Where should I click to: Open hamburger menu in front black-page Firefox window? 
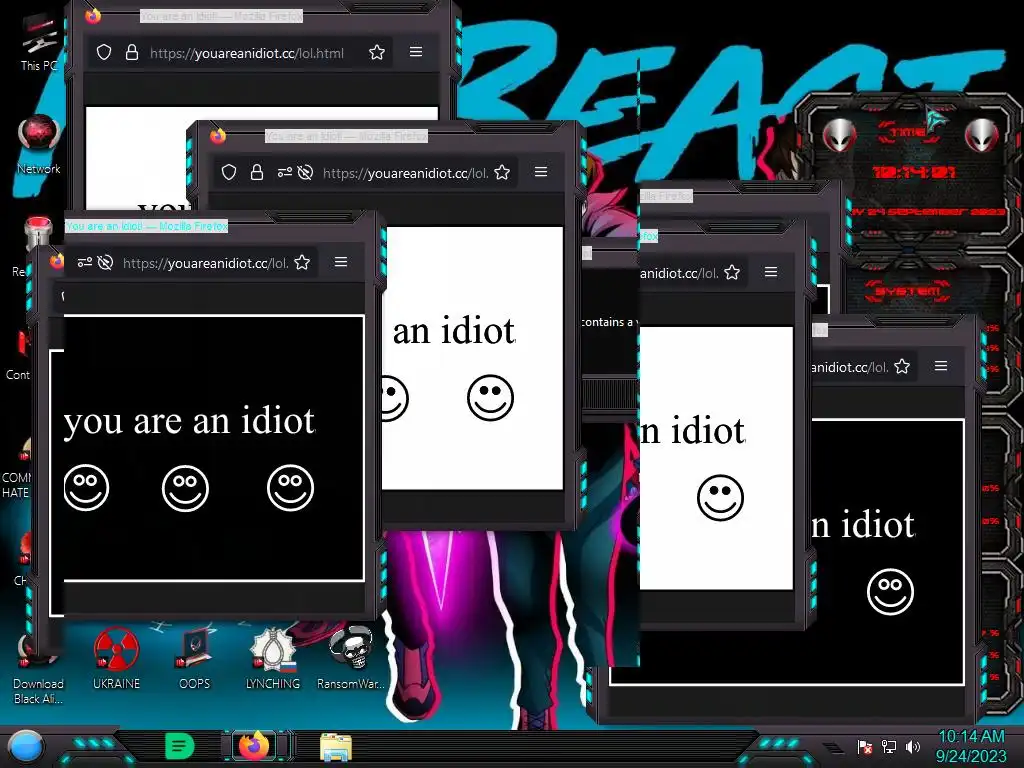click(341, 262)
